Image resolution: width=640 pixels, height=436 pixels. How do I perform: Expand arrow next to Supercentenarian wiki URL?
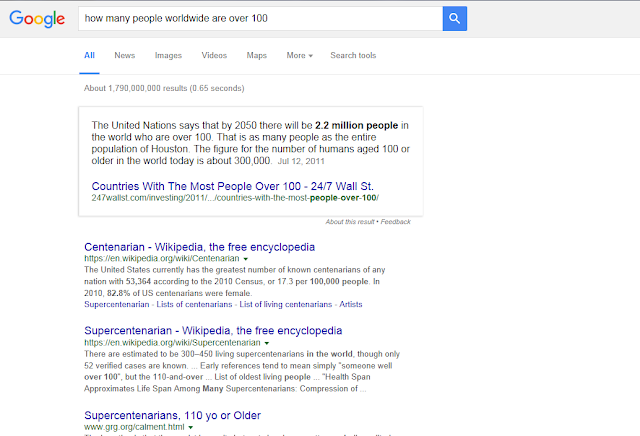coord(267,343)
